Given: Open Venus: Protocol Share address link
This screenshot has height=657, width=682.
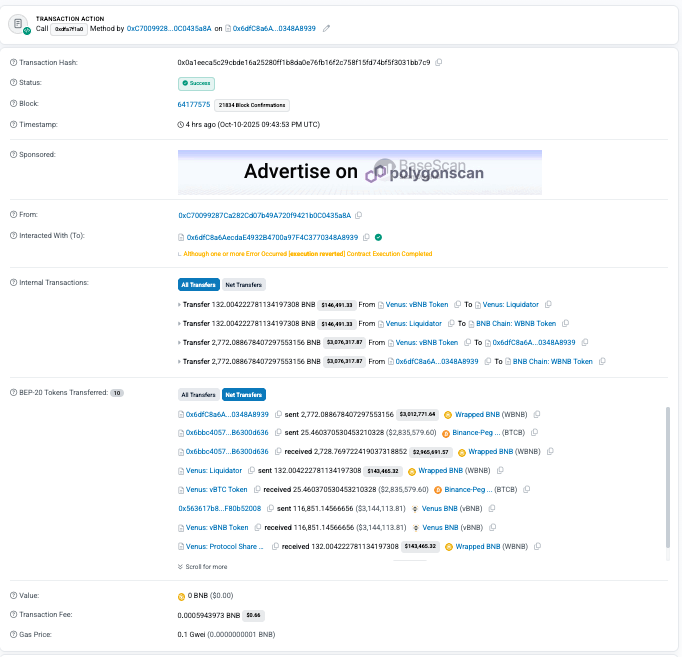Looking at the screenshot, I should (x=224, y=547).
